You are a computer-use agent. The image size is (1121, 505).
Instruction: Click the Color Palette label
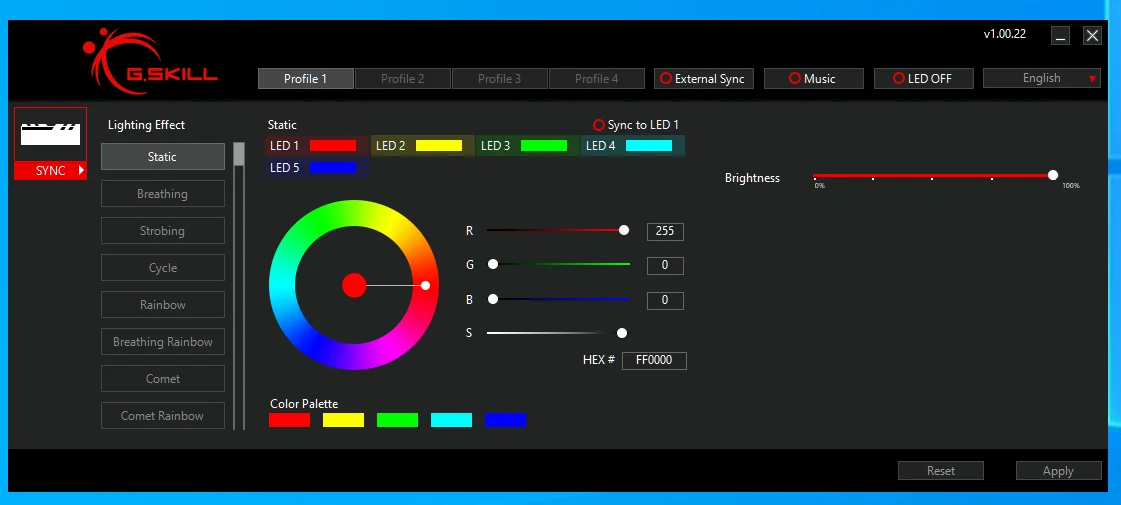pyautogui.click(x=304, y=404)
